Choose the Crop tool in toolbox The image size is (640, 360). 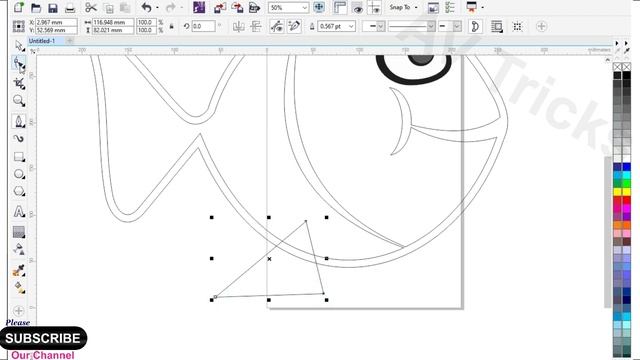[x=19, y=84]
